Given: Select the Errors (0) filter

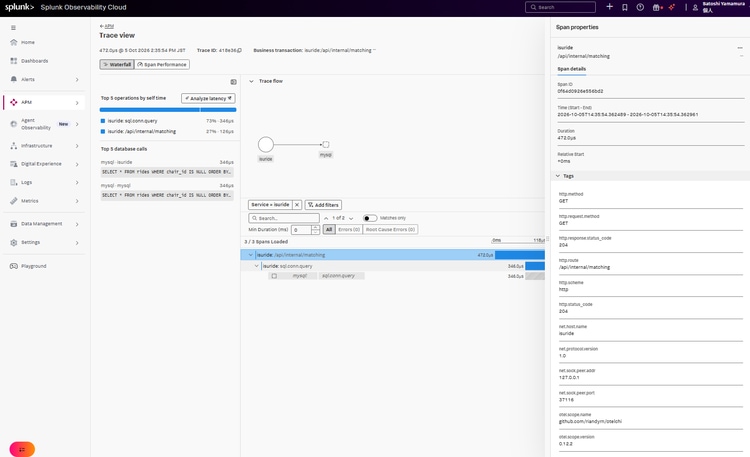Looking at the screenshot, I should [x=349, y=230].
